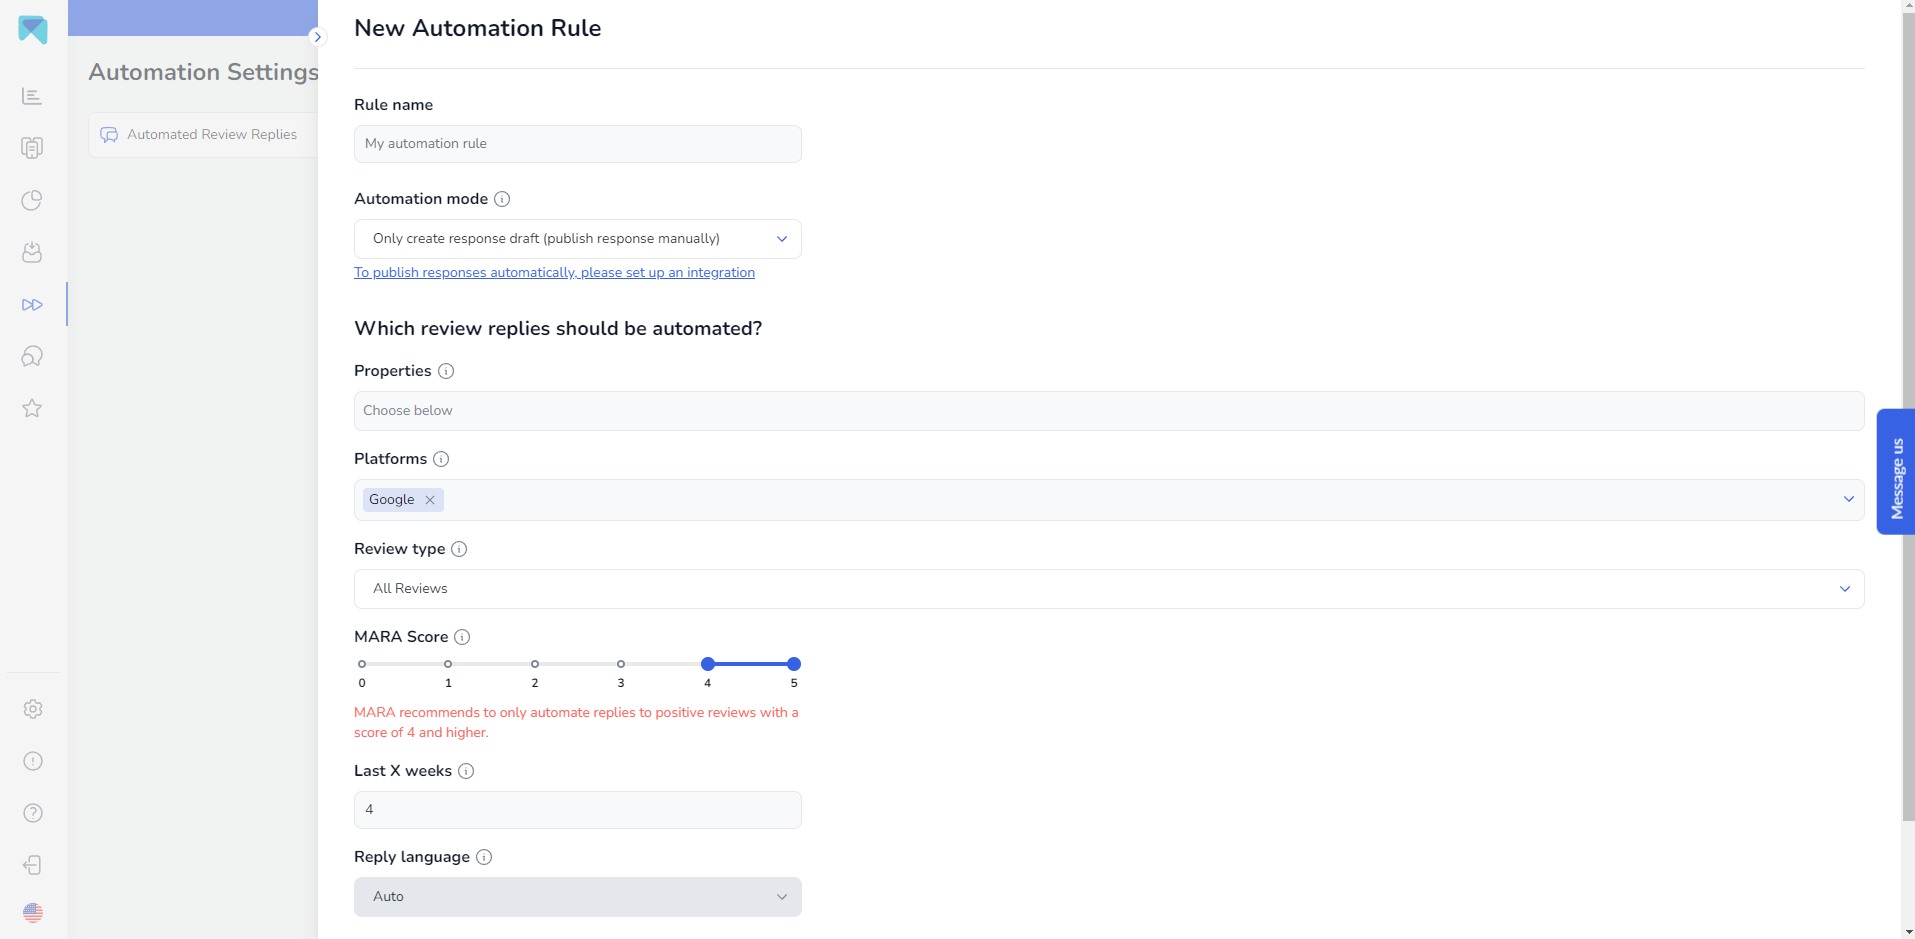
Task: Click info icon next to Reply language
Action: pos(484,857)
